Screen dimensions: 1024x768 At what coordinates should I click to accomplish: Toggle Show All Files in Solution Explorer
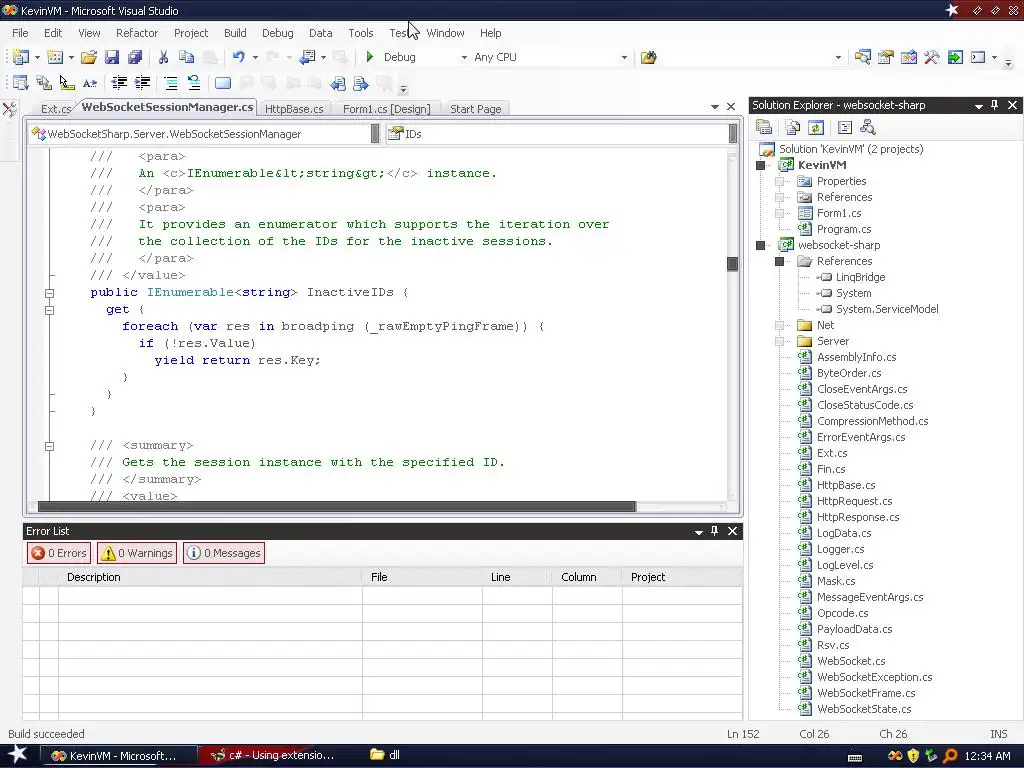(x=793, y=127)
